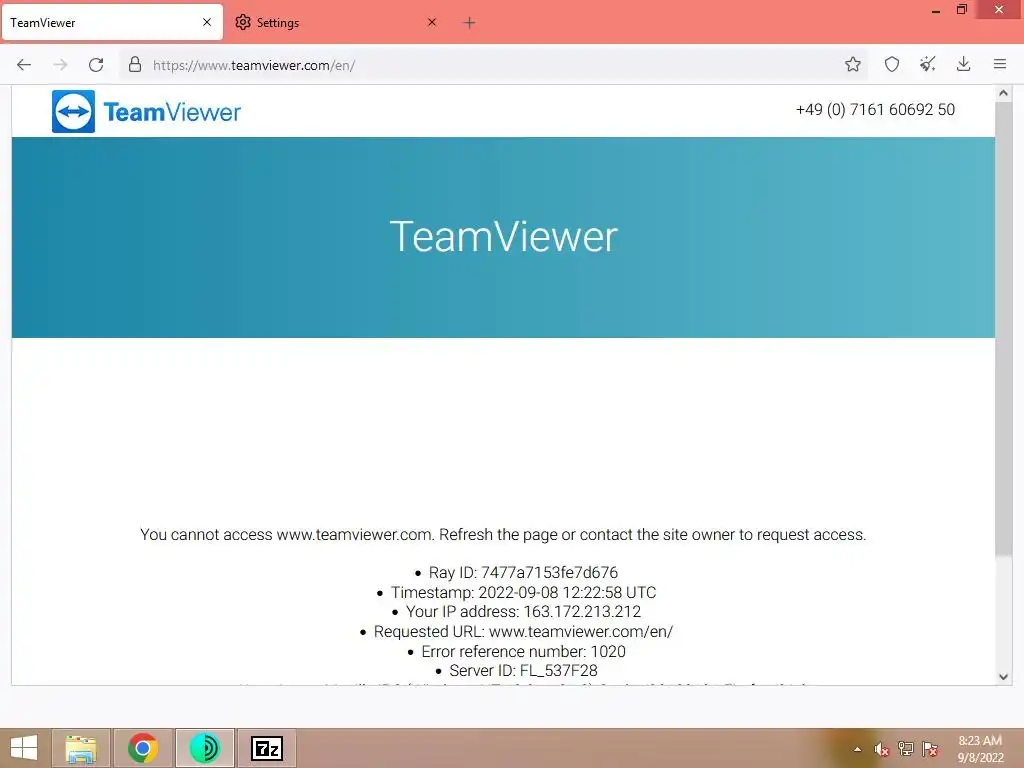Viewport: 1024px width, 768px height.
Task: Click the muted volume tray icon
Action: [882, 749]
